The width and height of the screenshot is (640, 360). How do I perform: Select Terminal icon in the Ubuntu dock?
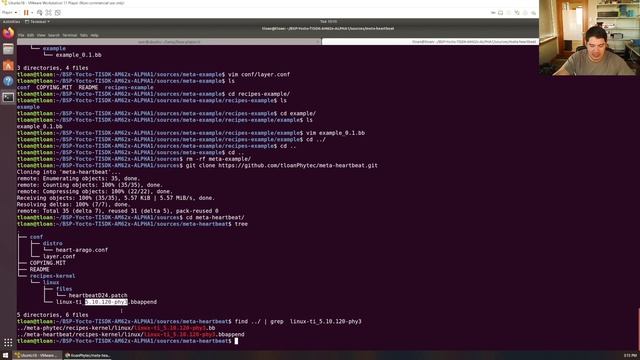coord(8,97)
